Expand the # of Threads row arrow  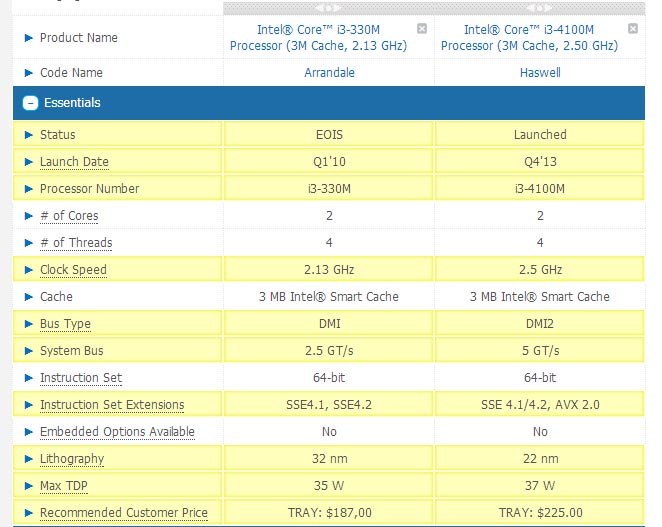29,243
